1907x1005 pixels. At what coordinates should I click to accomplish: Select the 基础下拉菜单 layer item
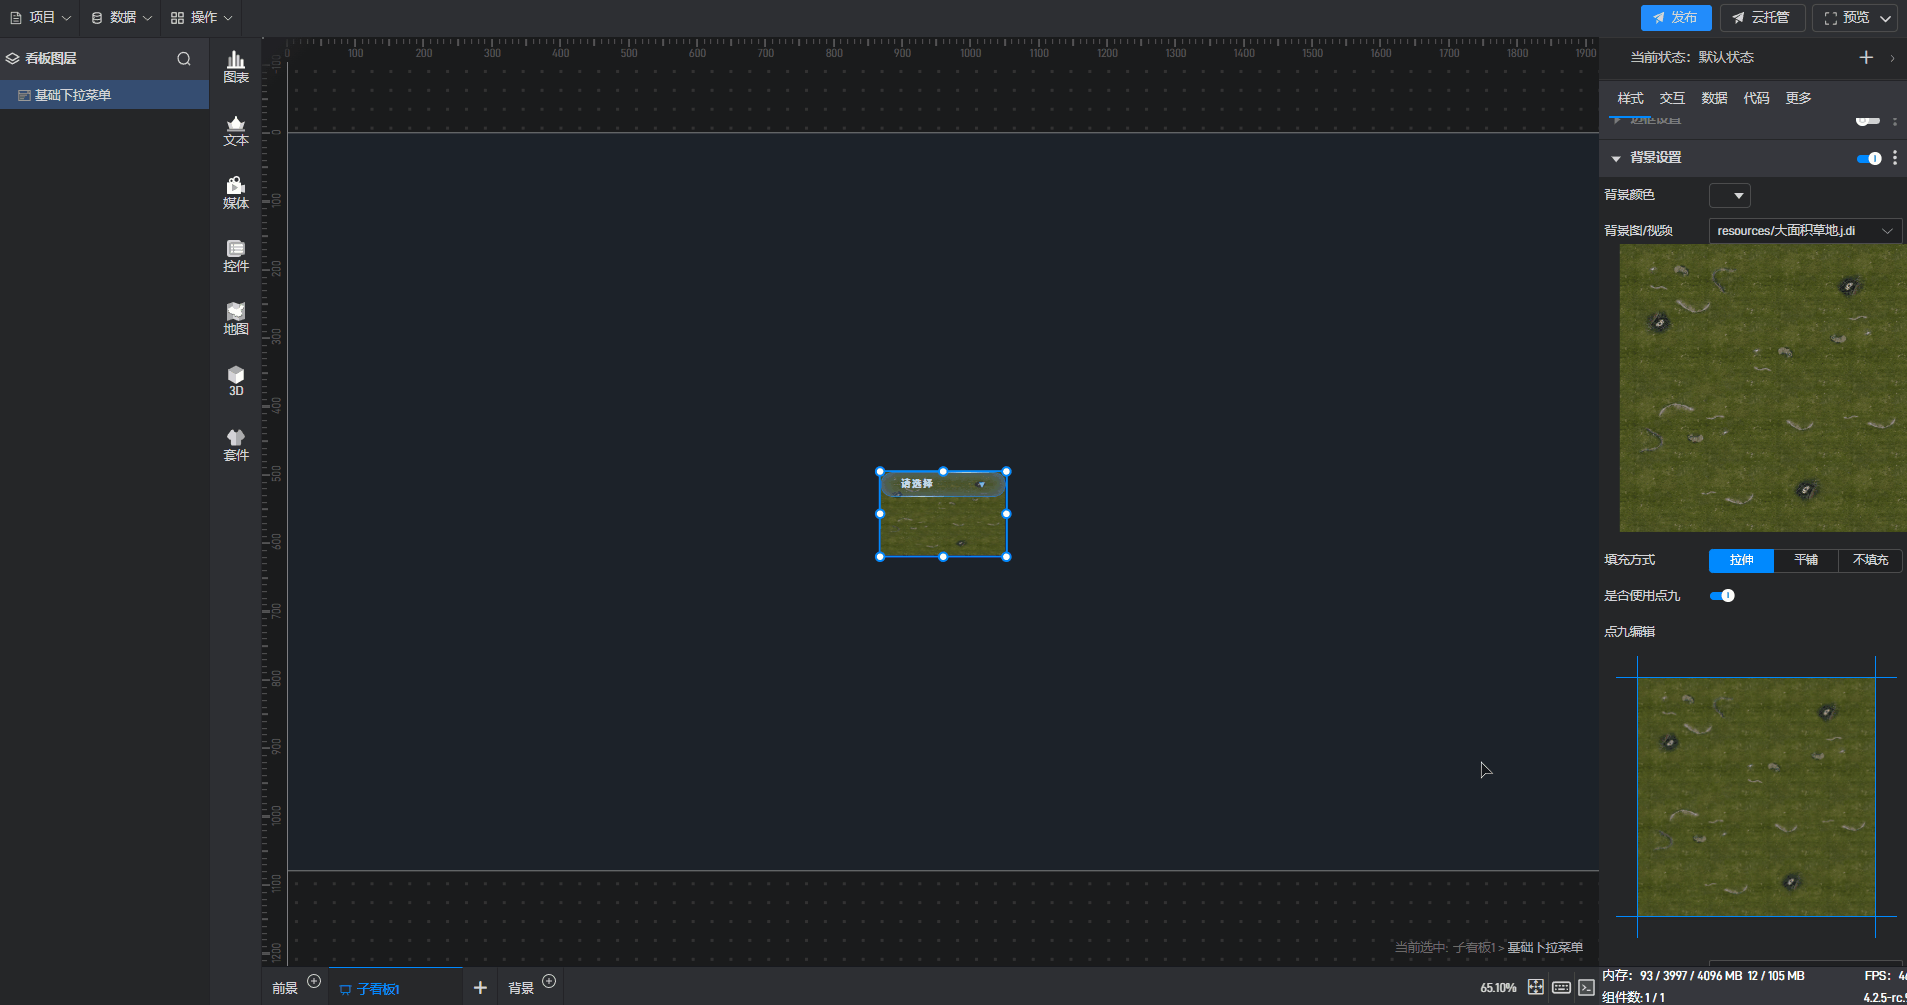[73, 95]
